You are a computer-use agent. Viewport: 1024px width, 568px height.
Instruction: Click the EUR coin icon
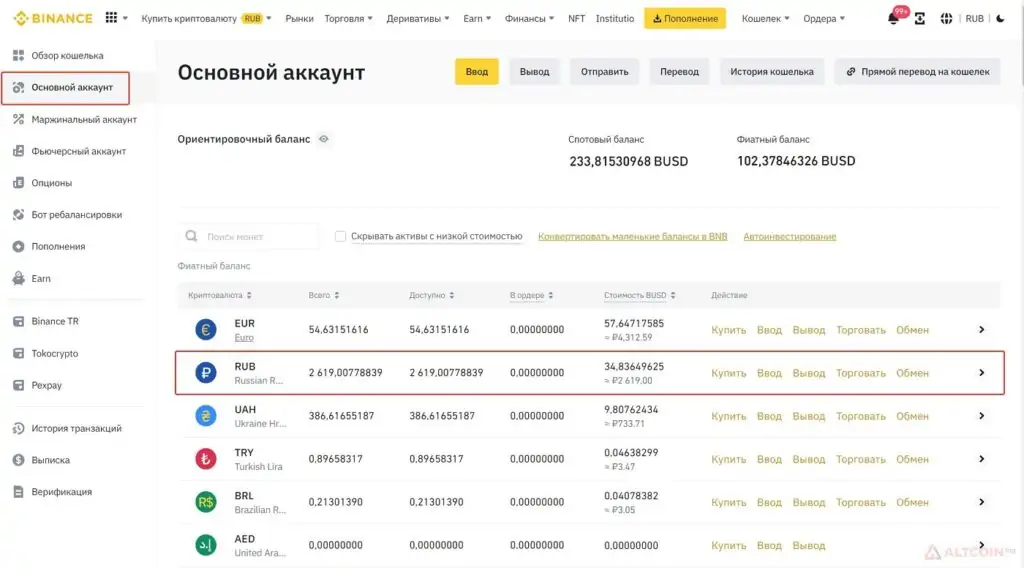click(206, 330)
